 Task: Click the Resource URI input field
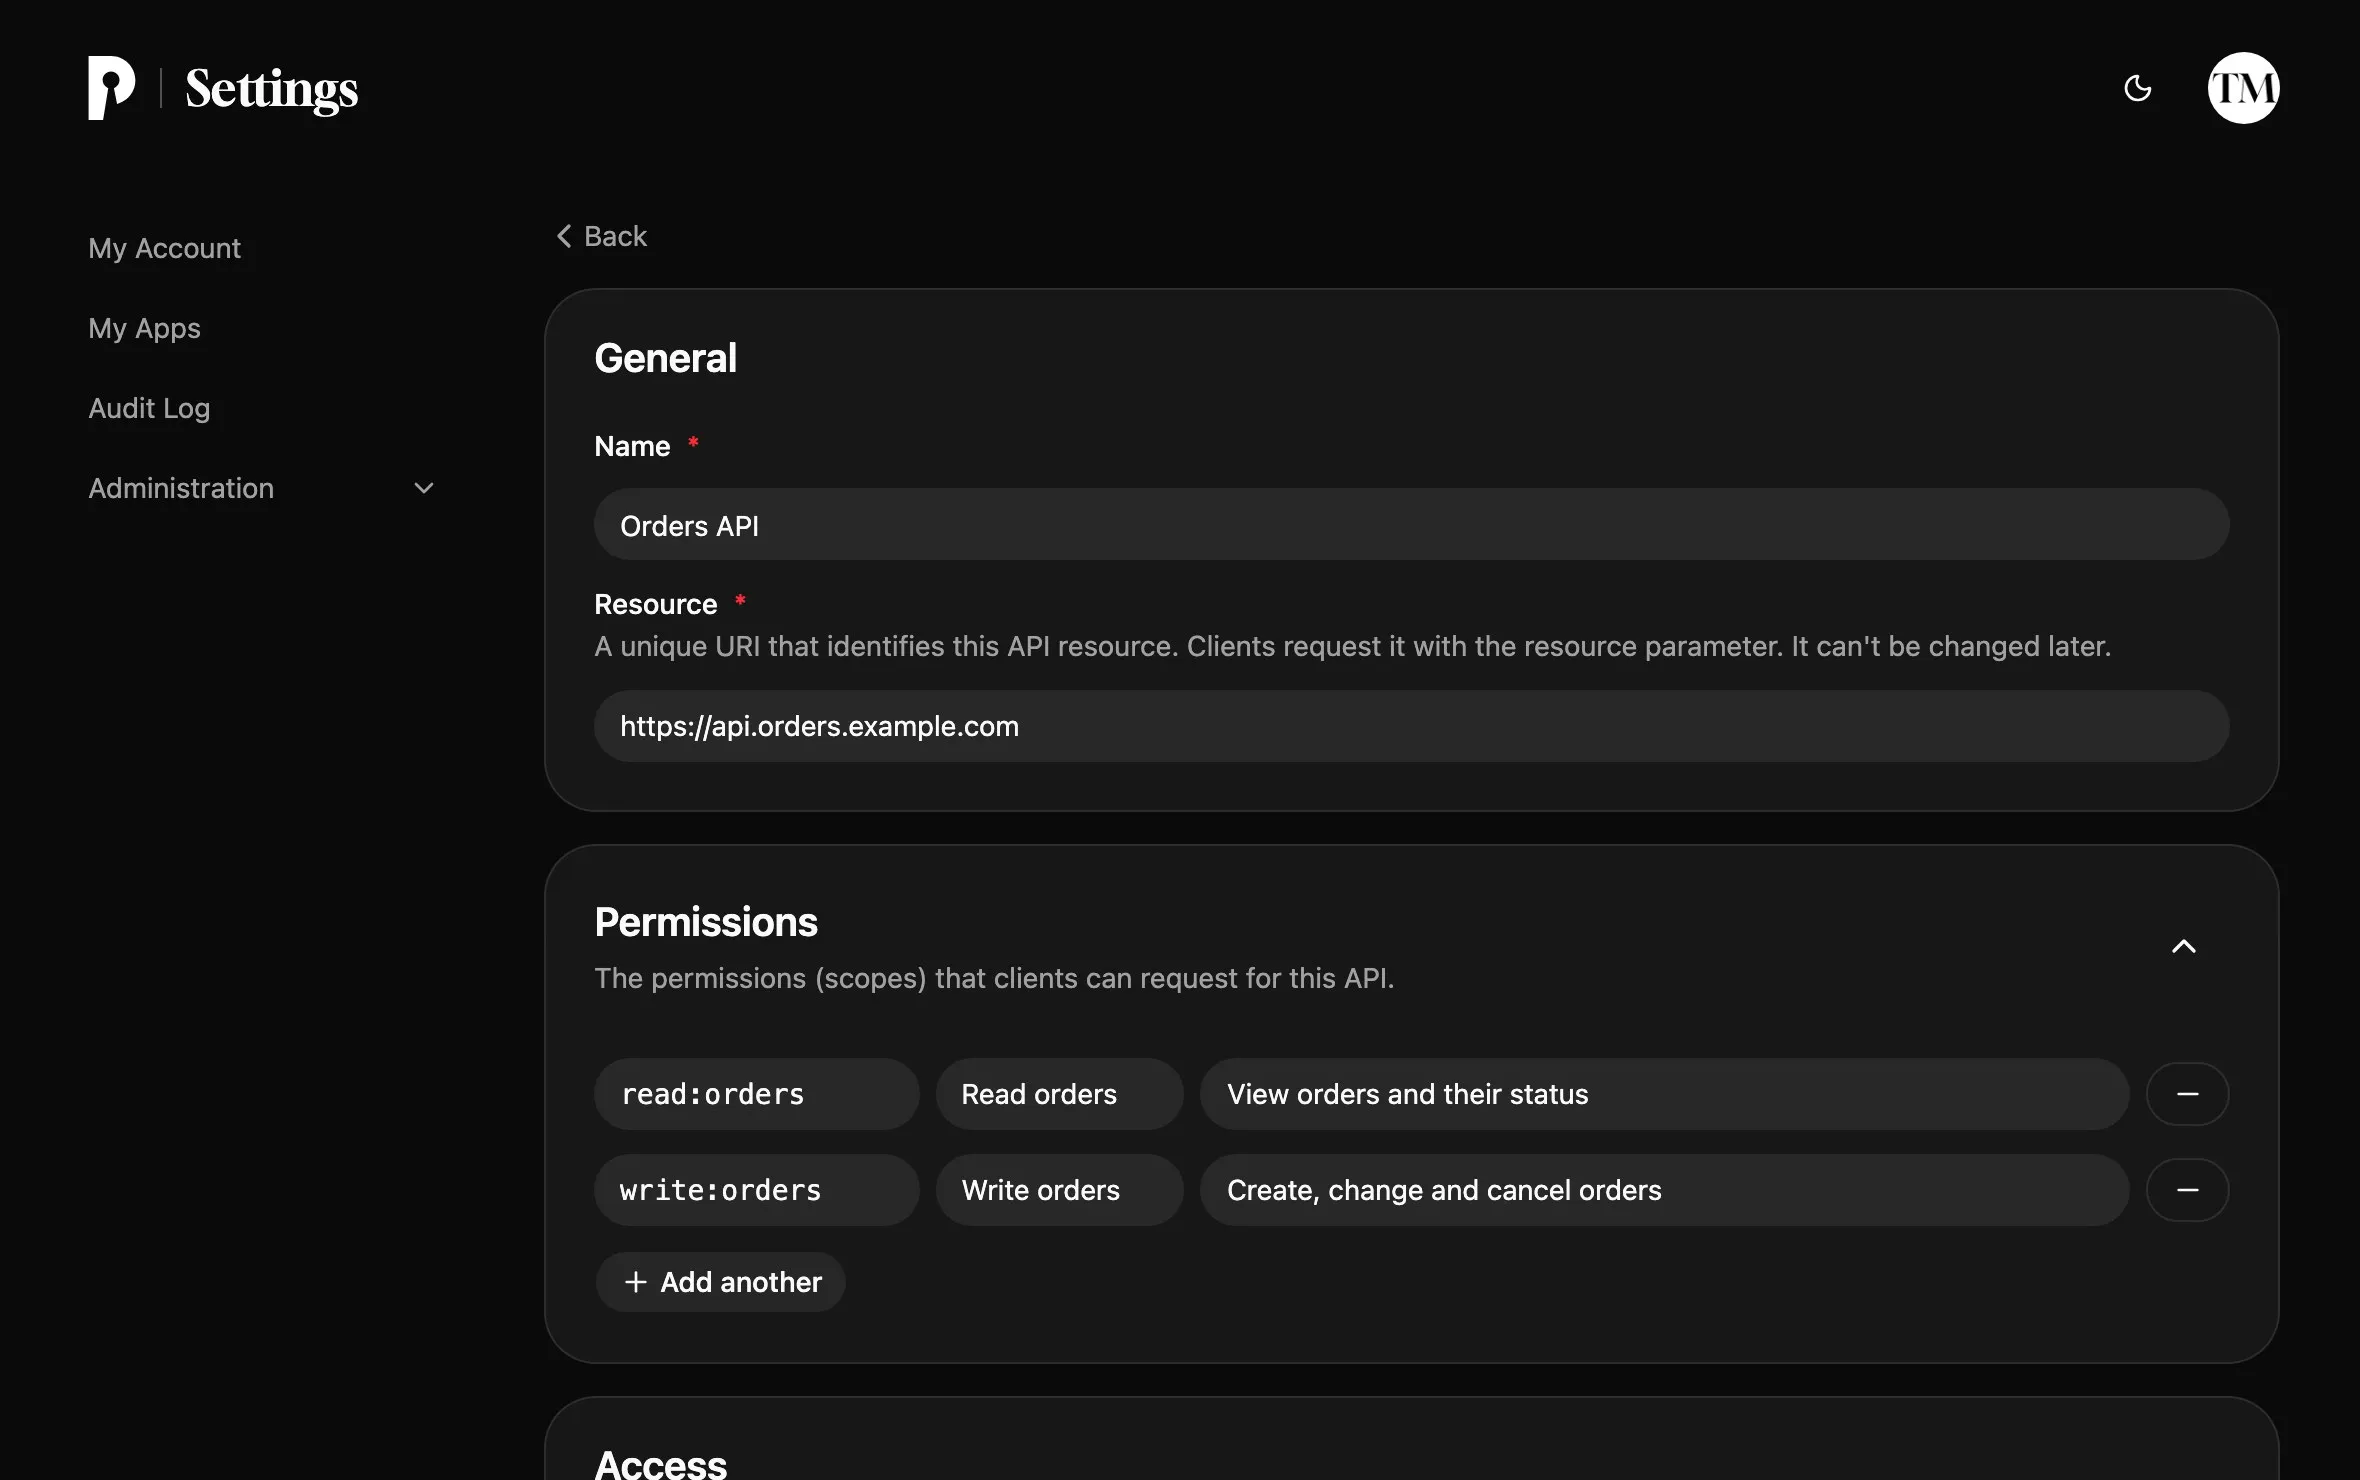click(x=1411, y=726)
